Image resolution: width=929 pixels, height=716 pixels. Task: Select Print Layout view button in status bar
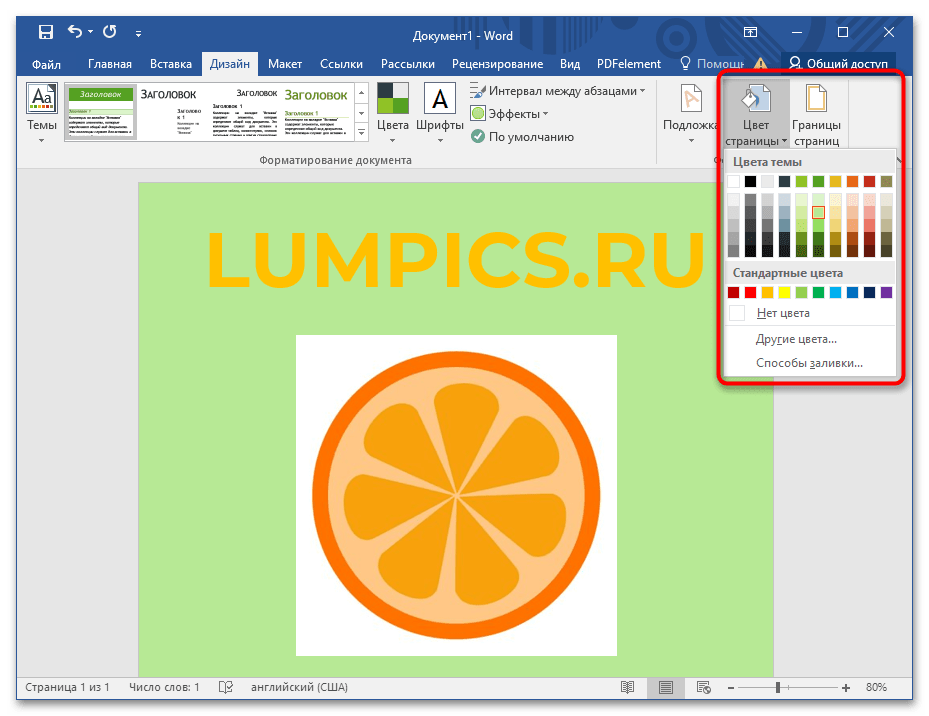[665, 688]
